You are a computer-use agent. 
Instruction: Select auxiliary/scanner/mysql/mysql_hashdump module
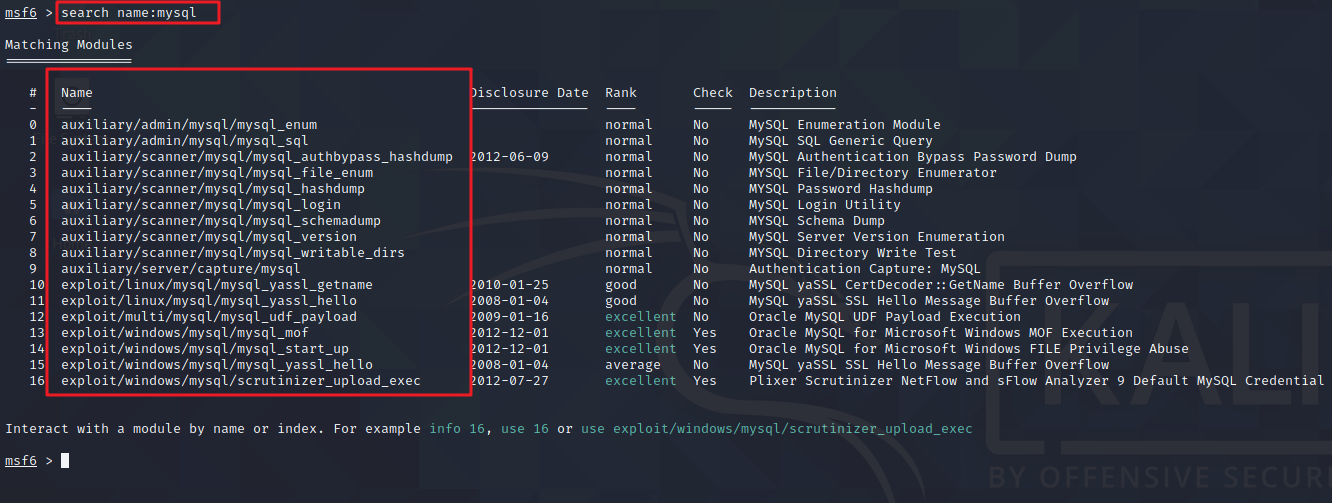[213, 189]
